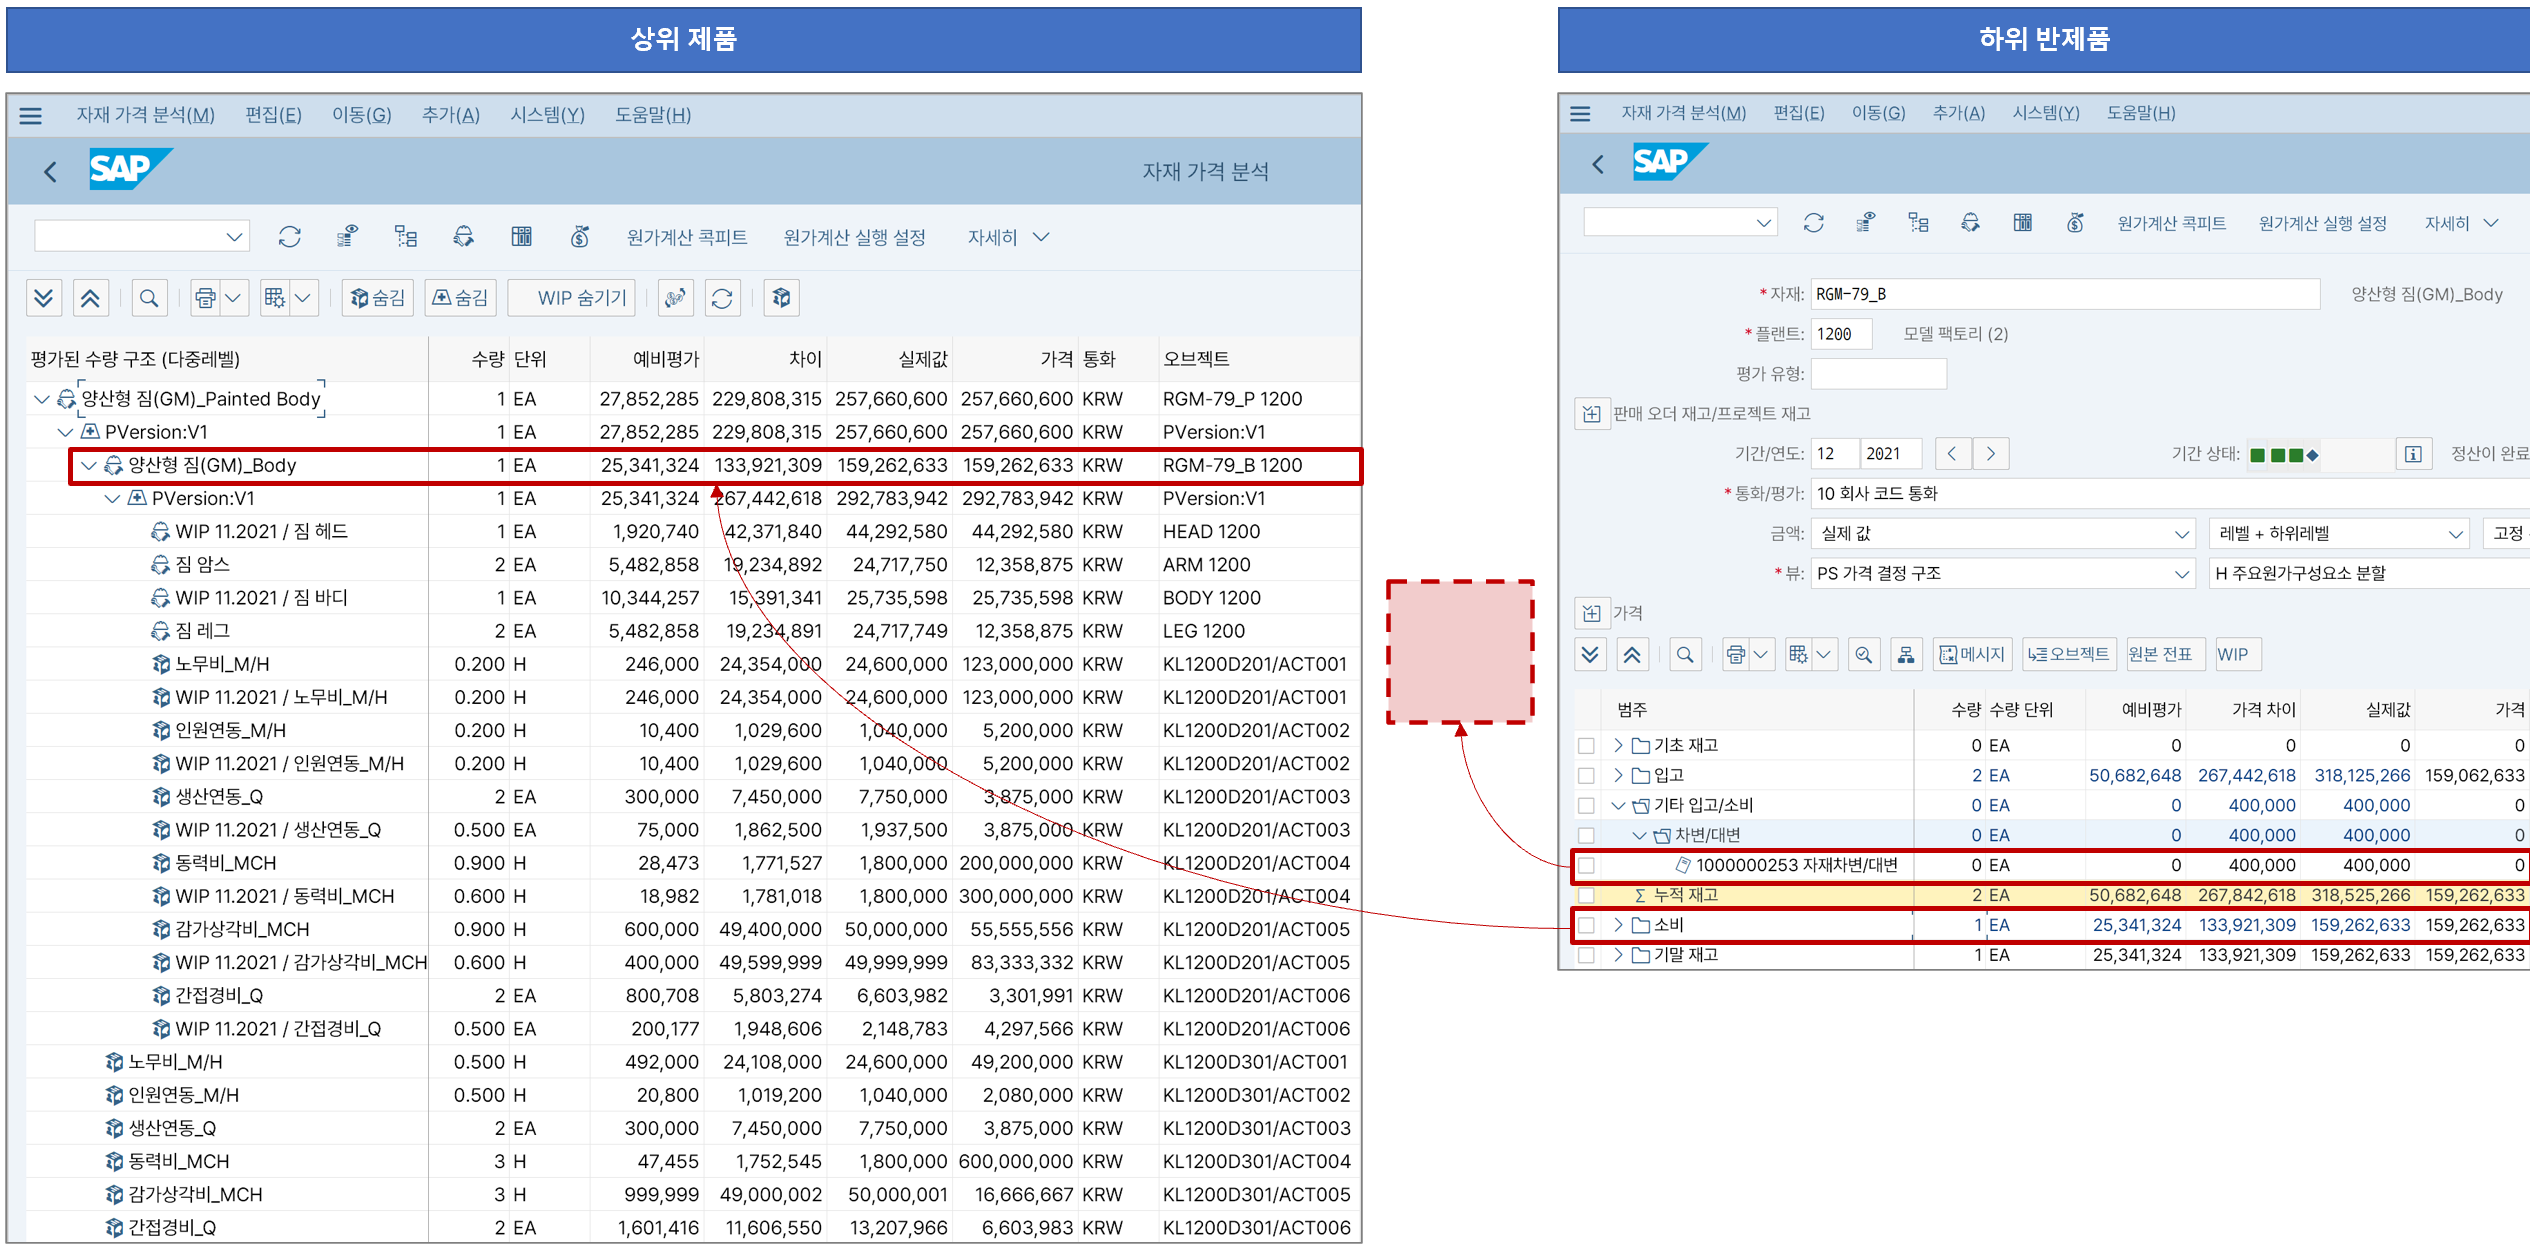The width and height of the screenshot is (2530, 1249).
Task: Click the expand all double-chevron icon in left panel
Action: pos(43,298)
